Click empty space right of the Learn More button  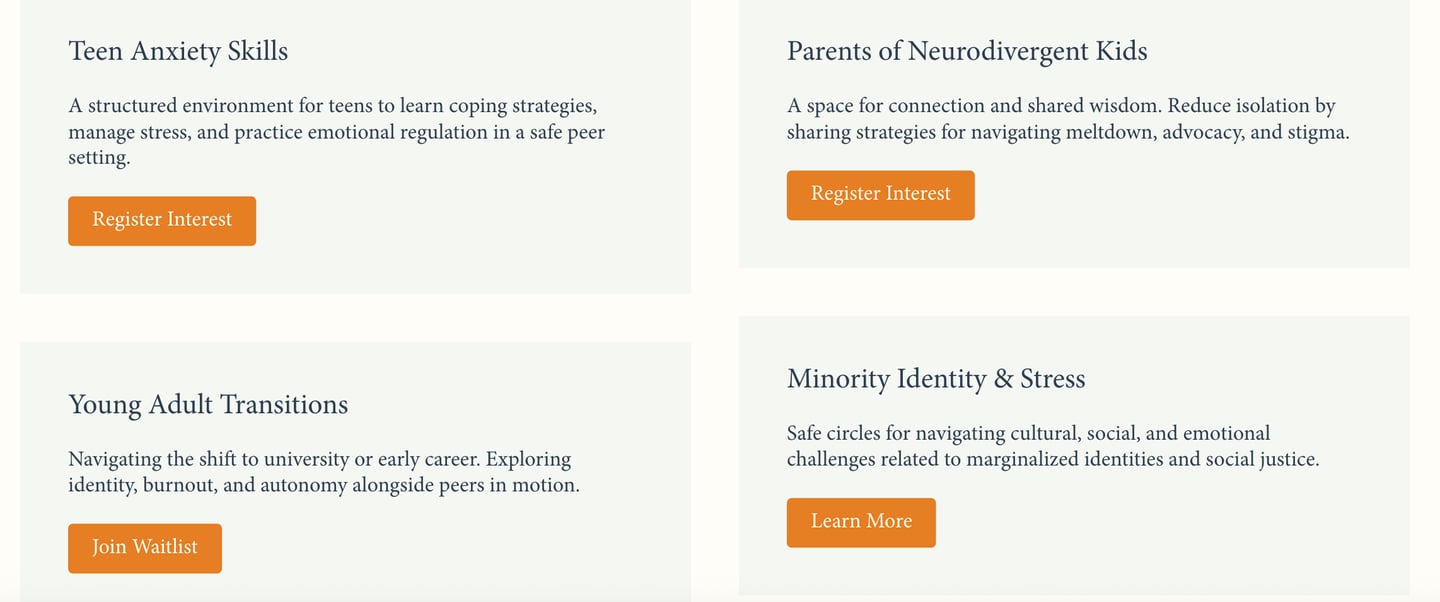coord(1150,522)
